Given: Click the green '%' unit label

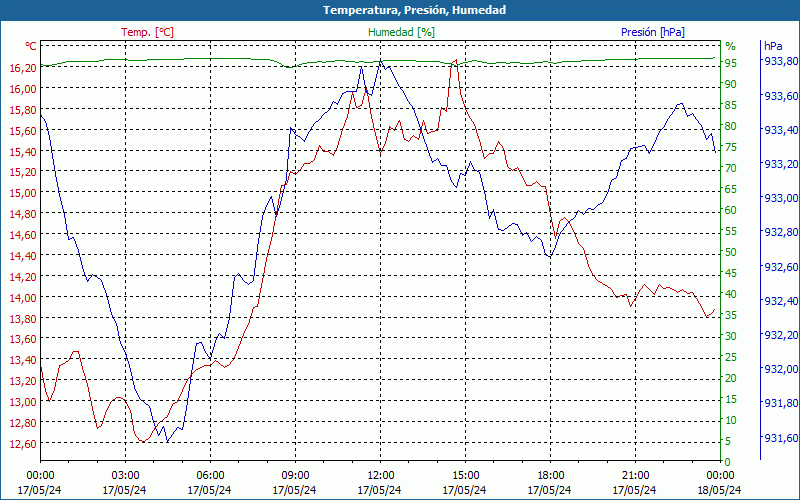Looking at the screenshot, I should point(731,46).
